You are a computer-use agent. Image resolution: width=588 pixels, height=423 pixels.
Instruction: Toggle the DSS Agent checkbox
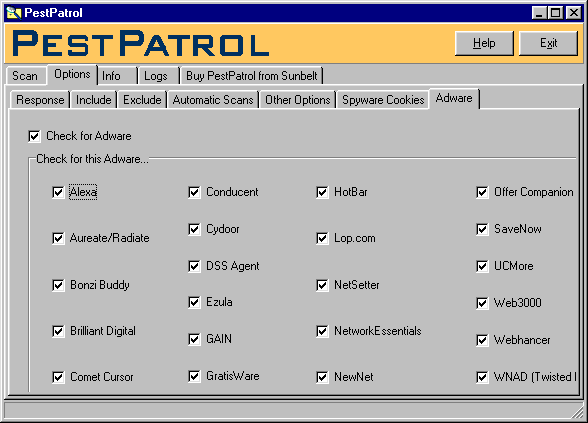pyautogui.click(x=194, y=266)
